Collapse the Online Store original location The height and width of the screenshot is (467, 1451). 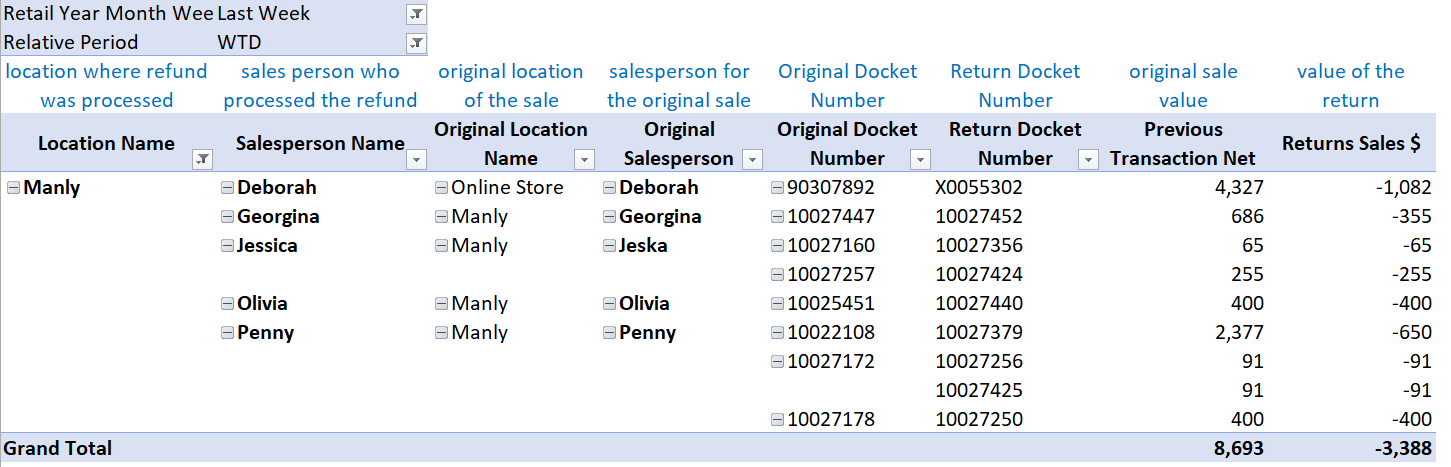(441, 188)
